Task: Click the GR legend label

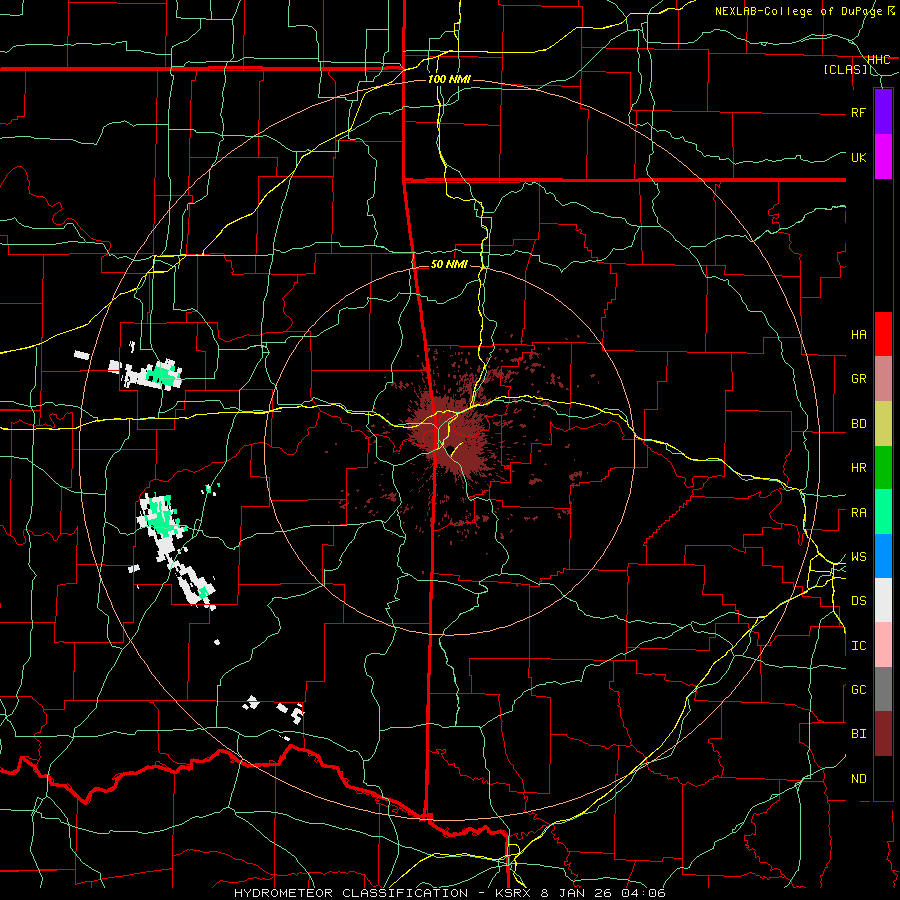Action: (x=858, y=379)
